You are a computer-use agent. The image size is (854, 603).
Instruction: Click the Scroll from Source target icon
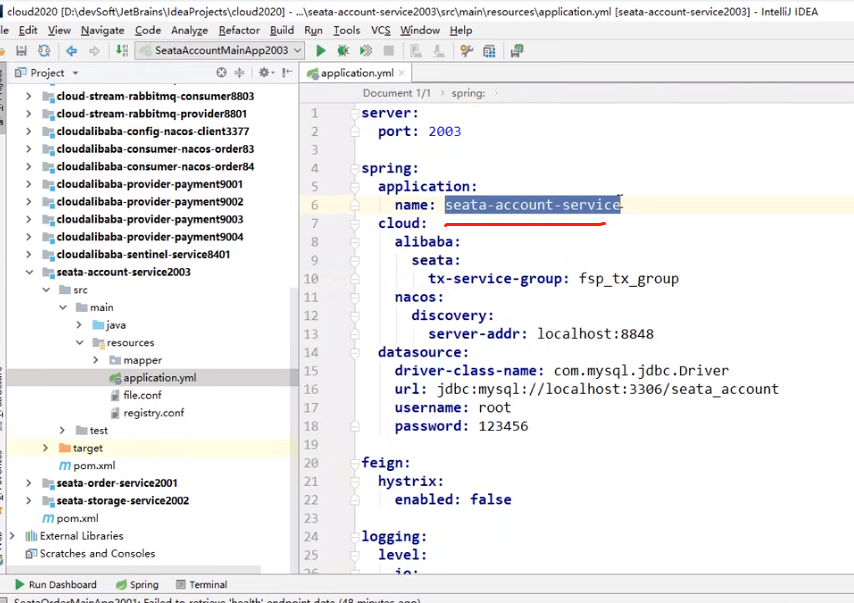[x=222, y=73]
